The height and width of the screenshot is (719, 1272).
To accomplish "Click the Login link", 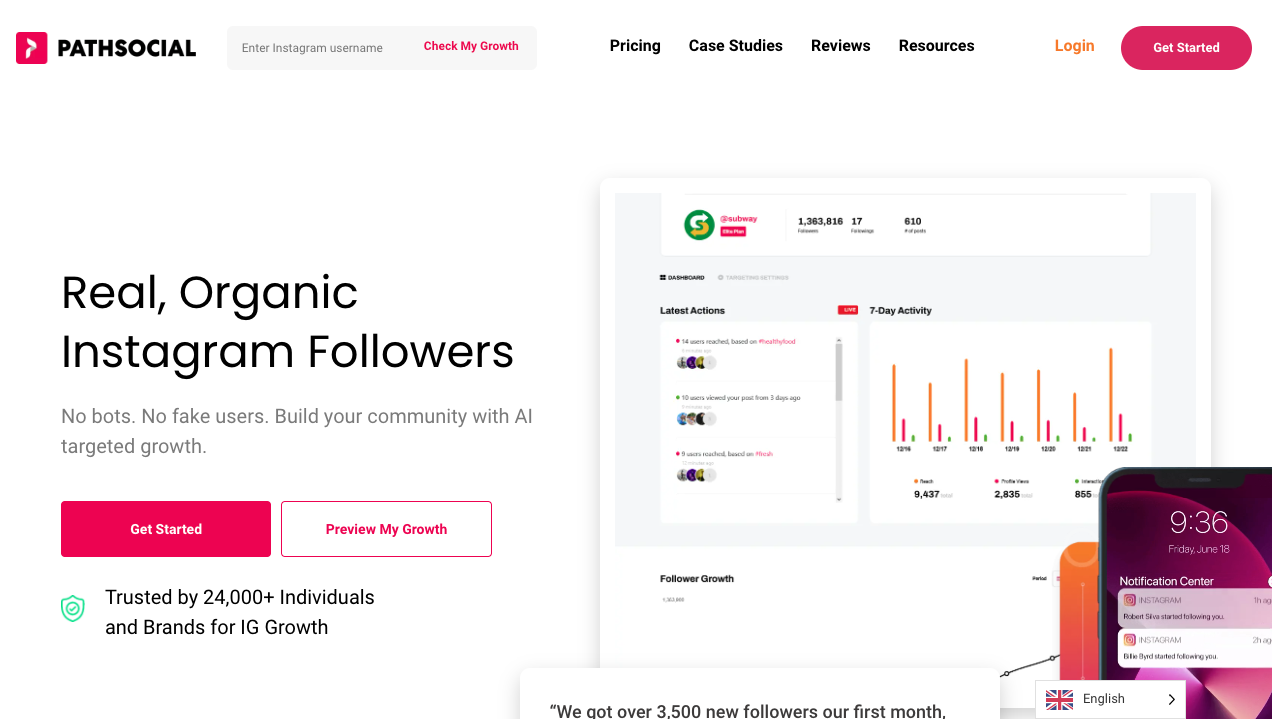I will [1074, 46].
